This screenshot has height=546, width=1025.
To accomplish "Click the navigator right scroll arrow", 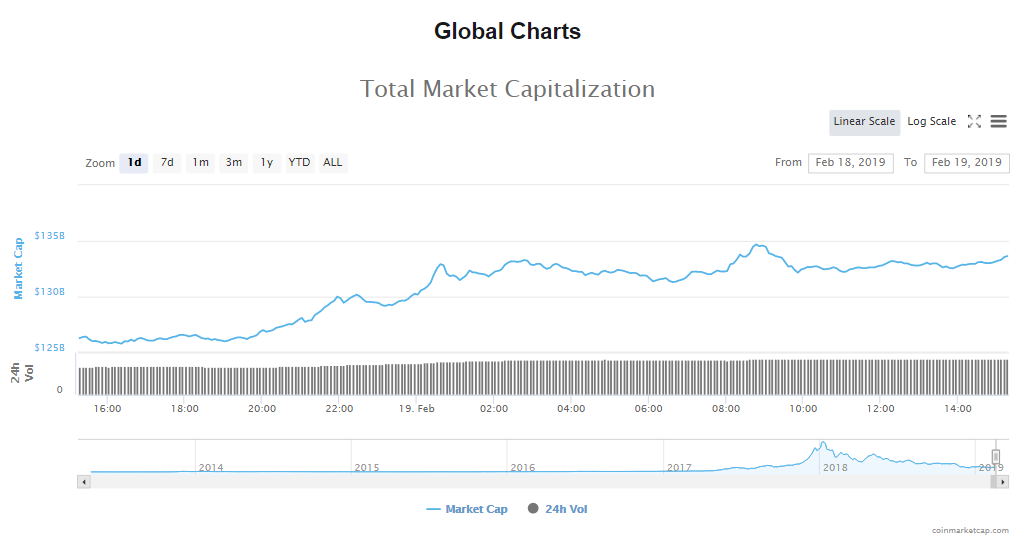I will pyautogui.click(x=1002, y=482).
